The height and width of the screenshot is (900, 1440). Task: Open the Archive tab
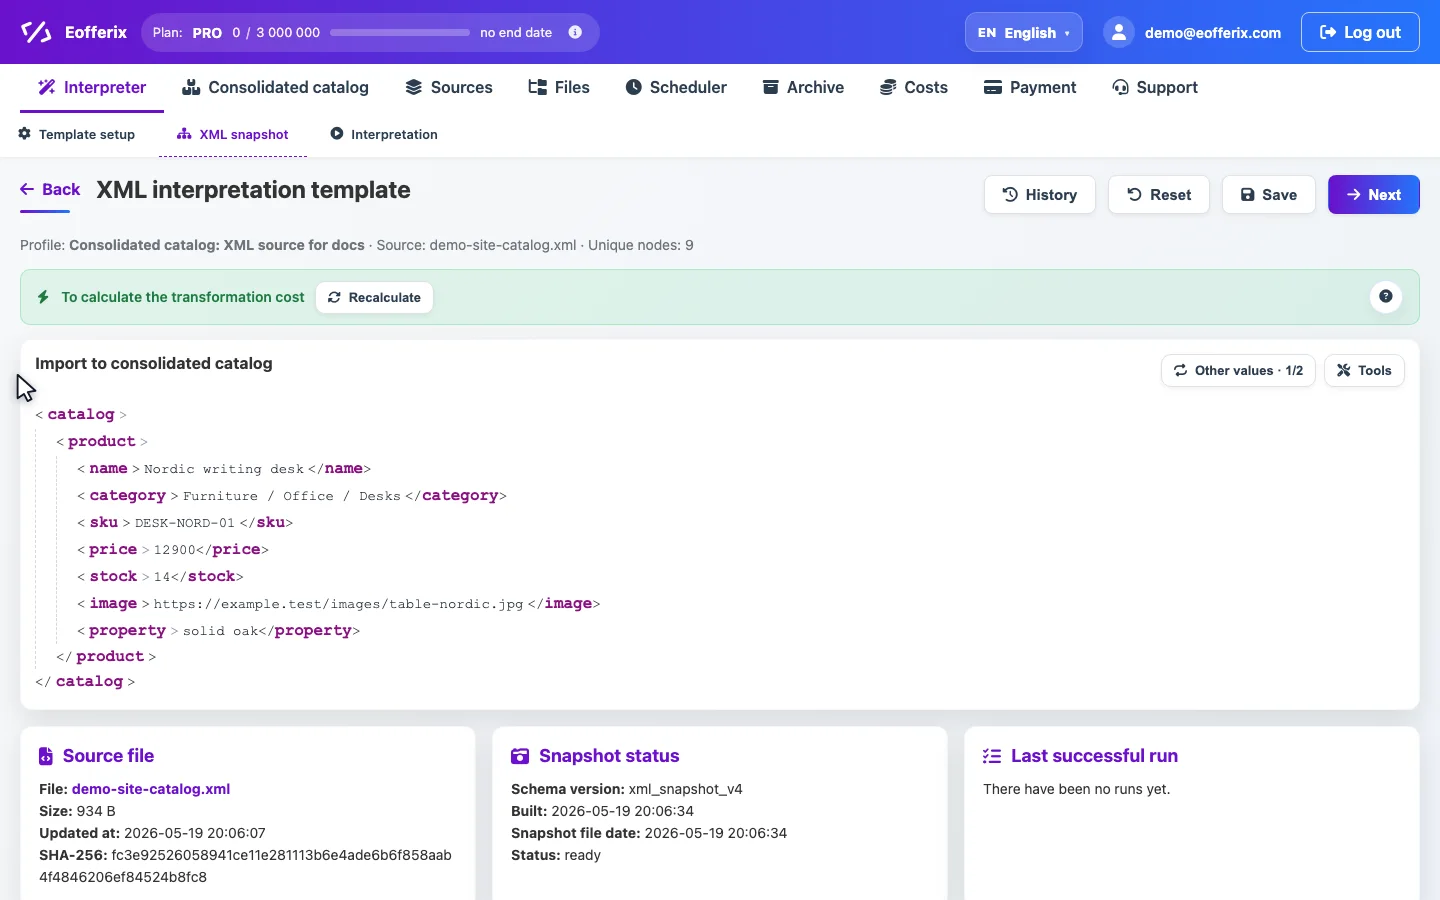click(x=803, y=87)
